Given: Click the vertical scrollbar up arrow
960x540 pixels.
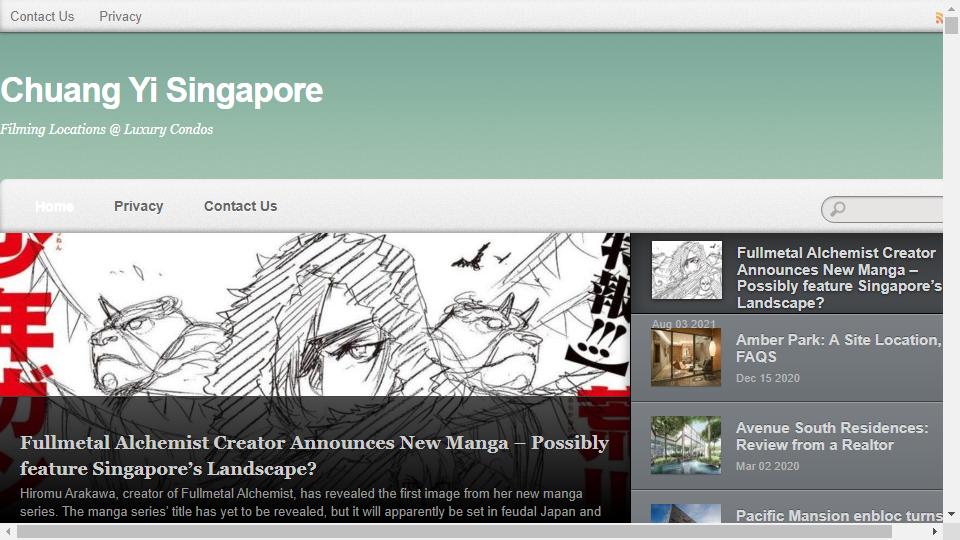Looking at the screenshot, I should click(x=951, y=9).
